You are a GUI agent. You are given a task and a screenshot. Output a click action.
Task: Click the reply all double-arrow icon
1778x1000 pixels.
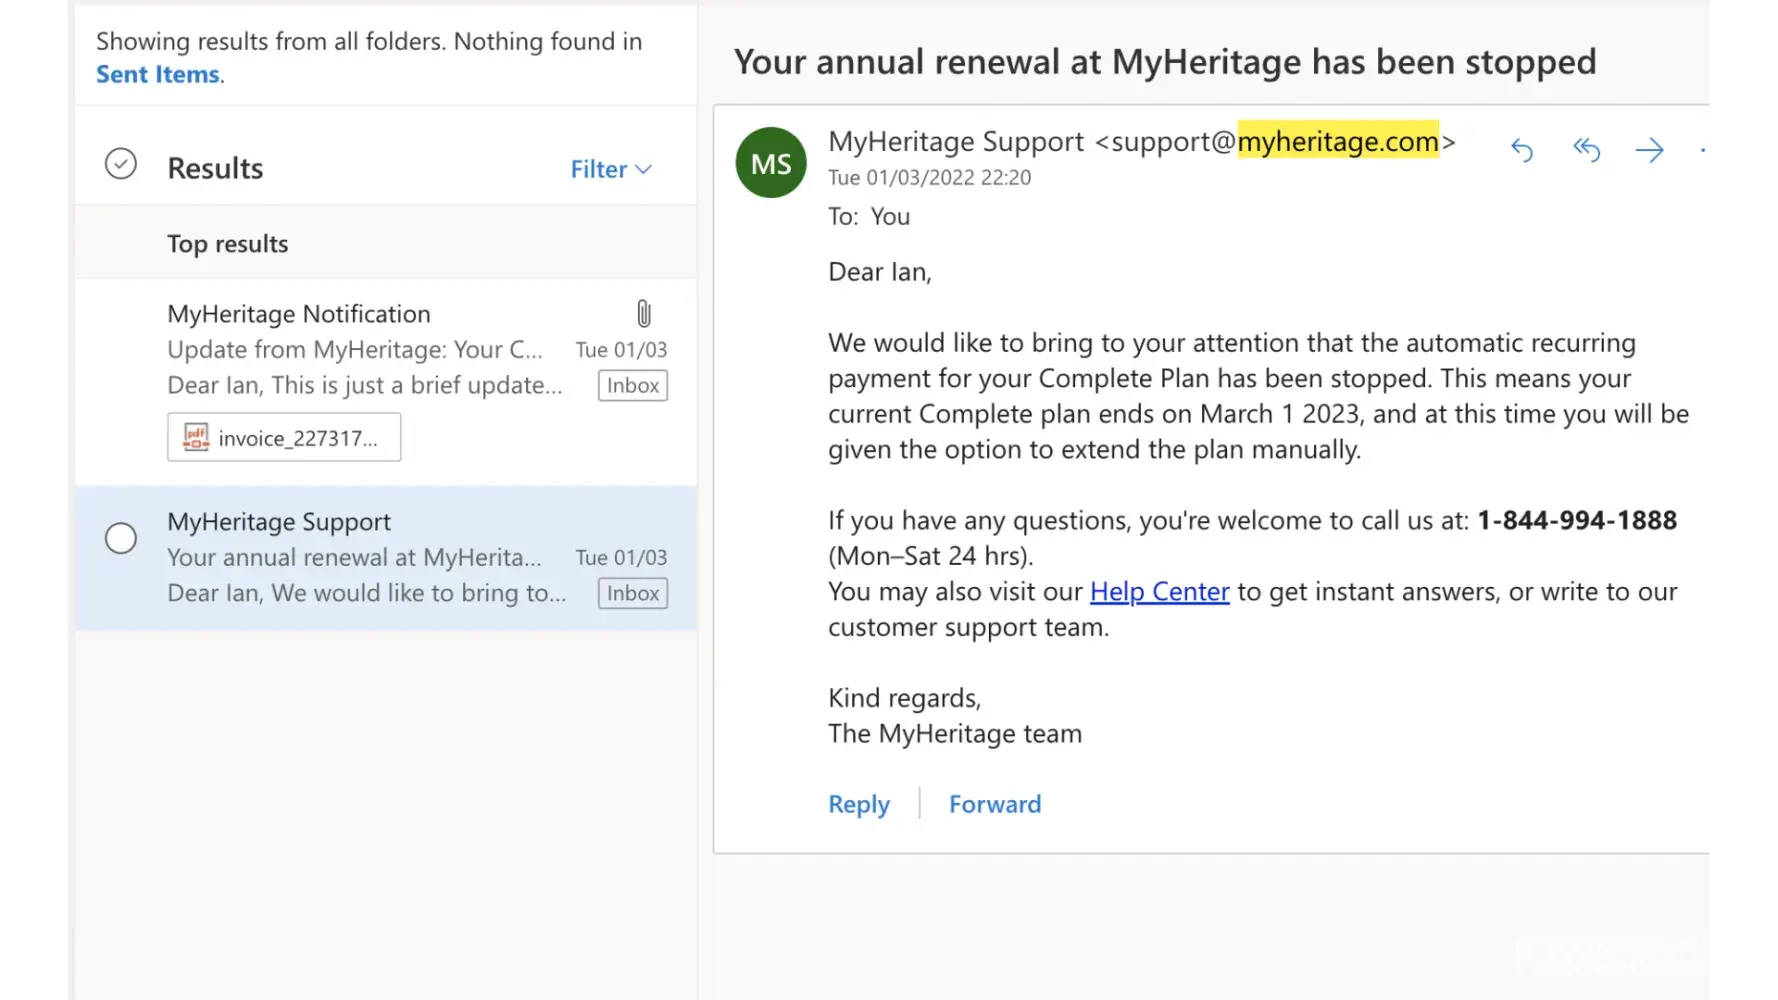1586,150
